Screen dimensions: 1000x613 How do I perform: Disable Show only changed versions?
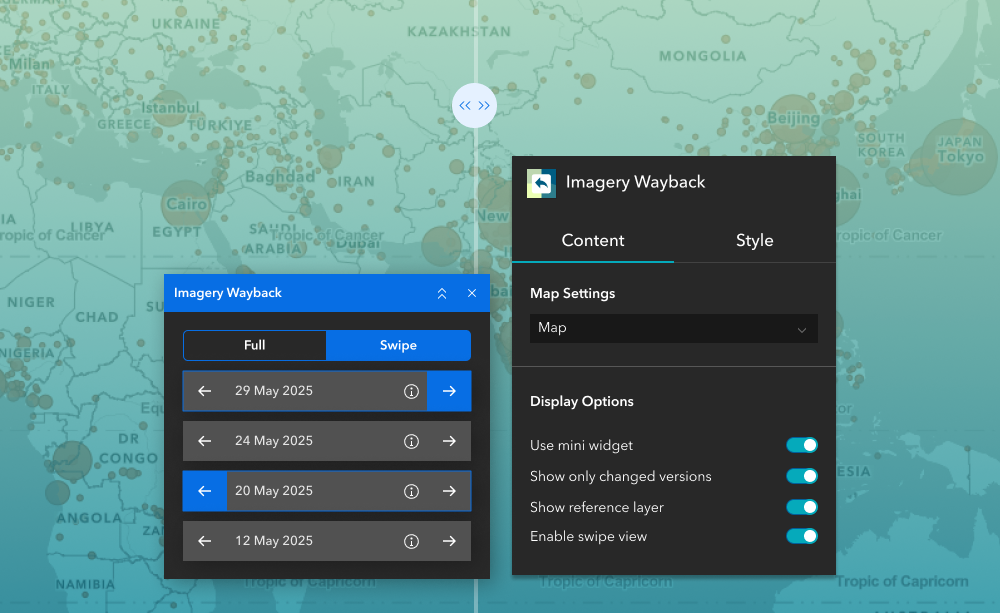[801, 476]
